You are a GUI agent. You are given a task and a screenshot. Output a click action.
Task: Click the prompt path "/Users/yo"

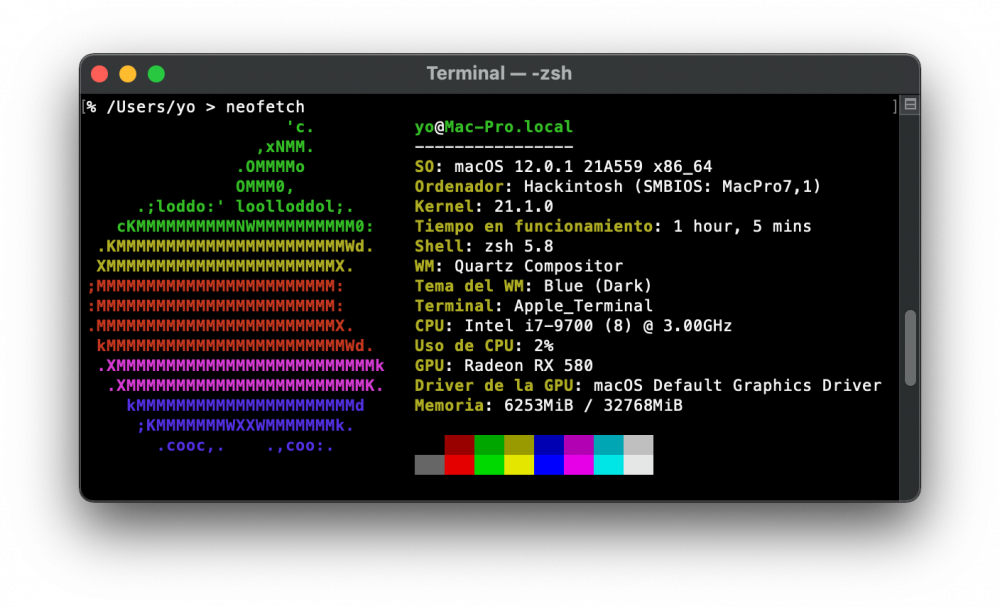click(151, 106)
